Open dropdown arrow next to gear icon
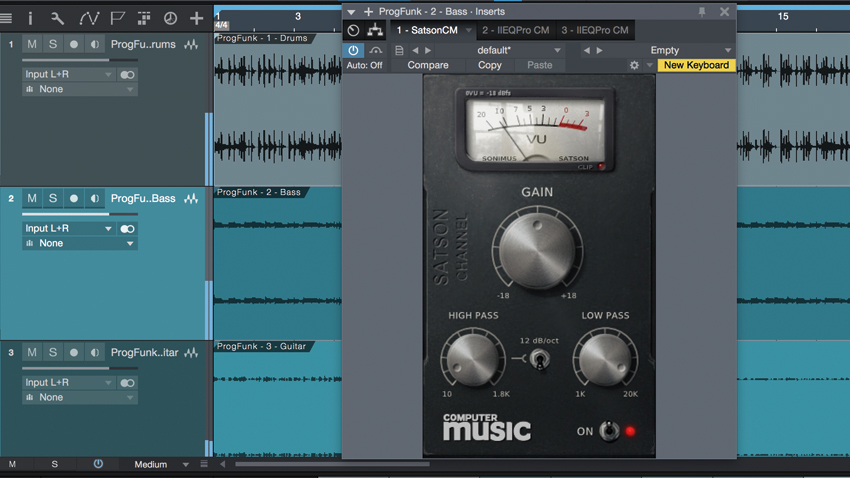This screenshot has width=850, height=478. click(x=649, y=66)
